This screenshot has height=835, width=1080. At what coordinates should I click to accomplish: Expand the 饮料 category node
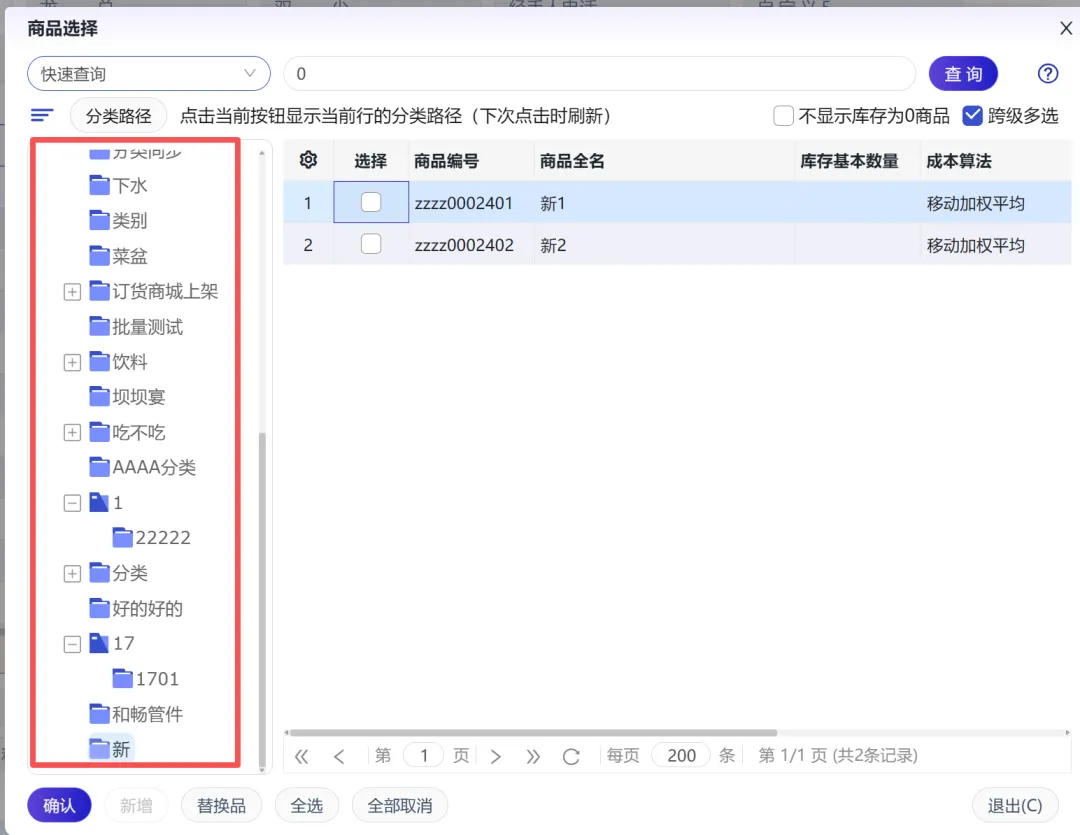72,362
